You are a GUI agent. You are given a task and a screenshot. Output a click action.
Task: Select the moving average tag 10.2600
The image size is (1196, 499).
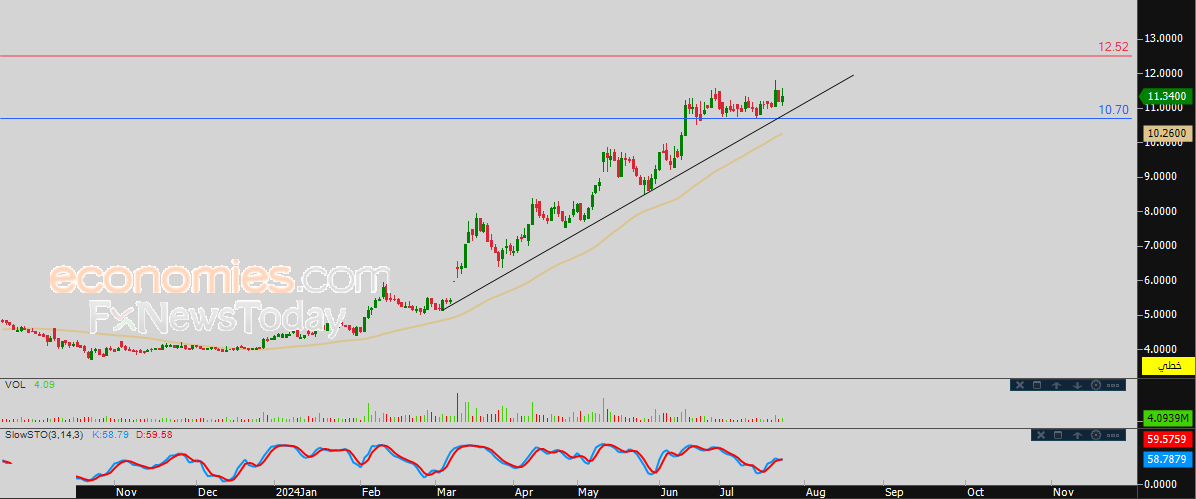(x=1168, y=134)
